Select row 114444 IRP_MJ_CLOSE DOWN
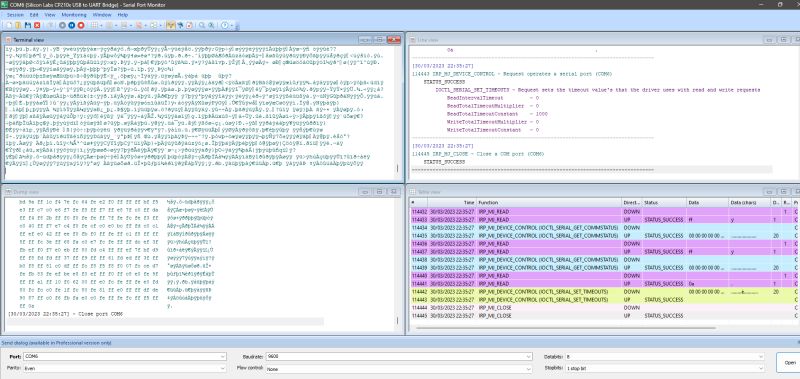The image size is (800, 379). 604,308
